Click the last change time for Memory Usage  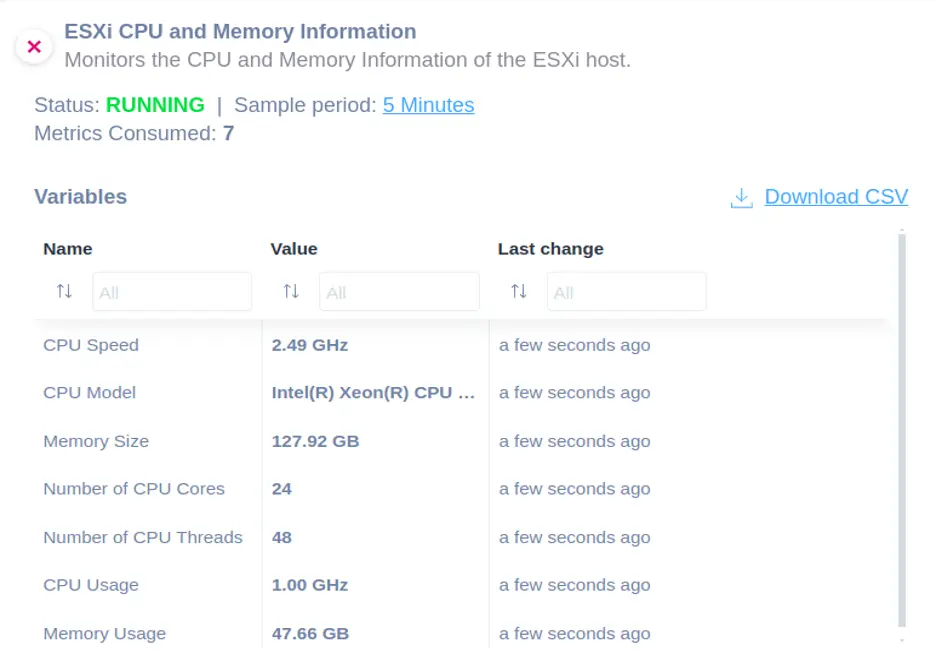pyautogui.click(x=574, y=633)
